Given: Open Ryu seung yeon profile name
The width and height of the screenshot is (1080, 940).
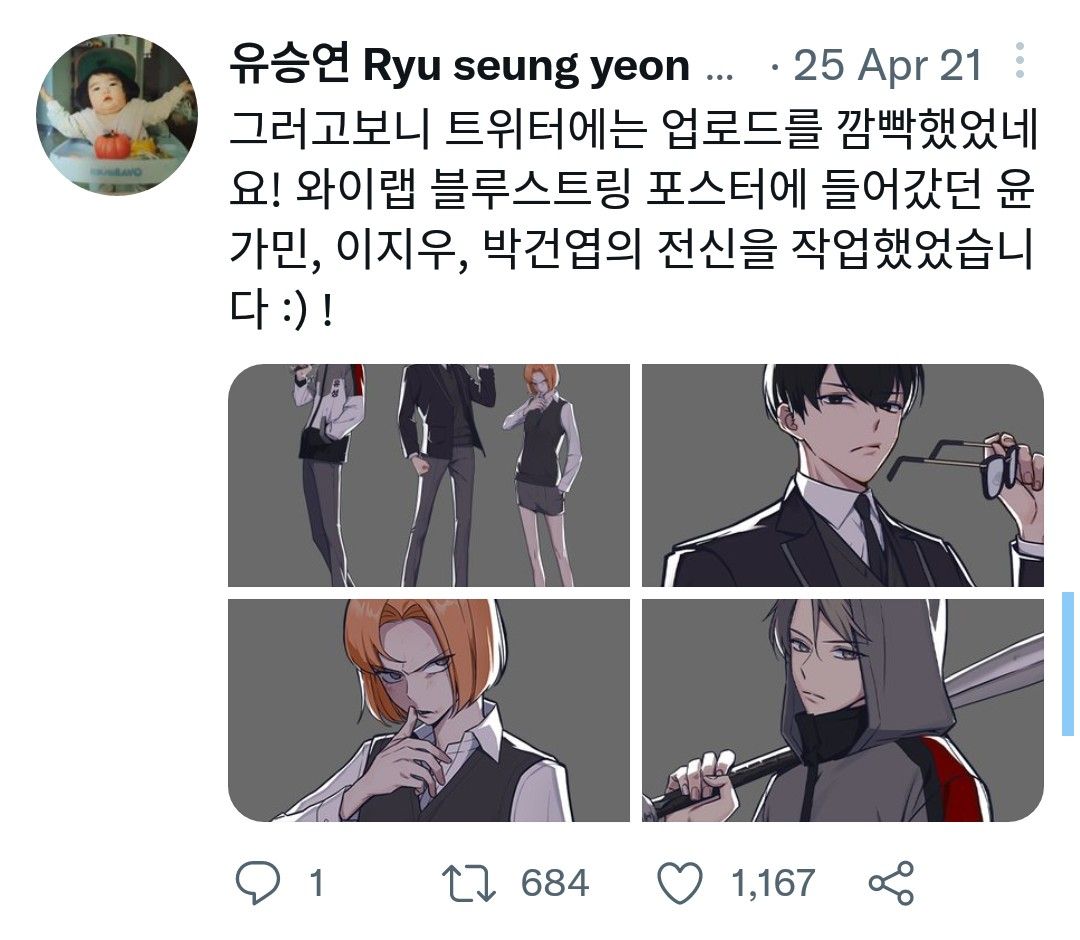Looking at the screenshot, I should [x=459, y=65].
